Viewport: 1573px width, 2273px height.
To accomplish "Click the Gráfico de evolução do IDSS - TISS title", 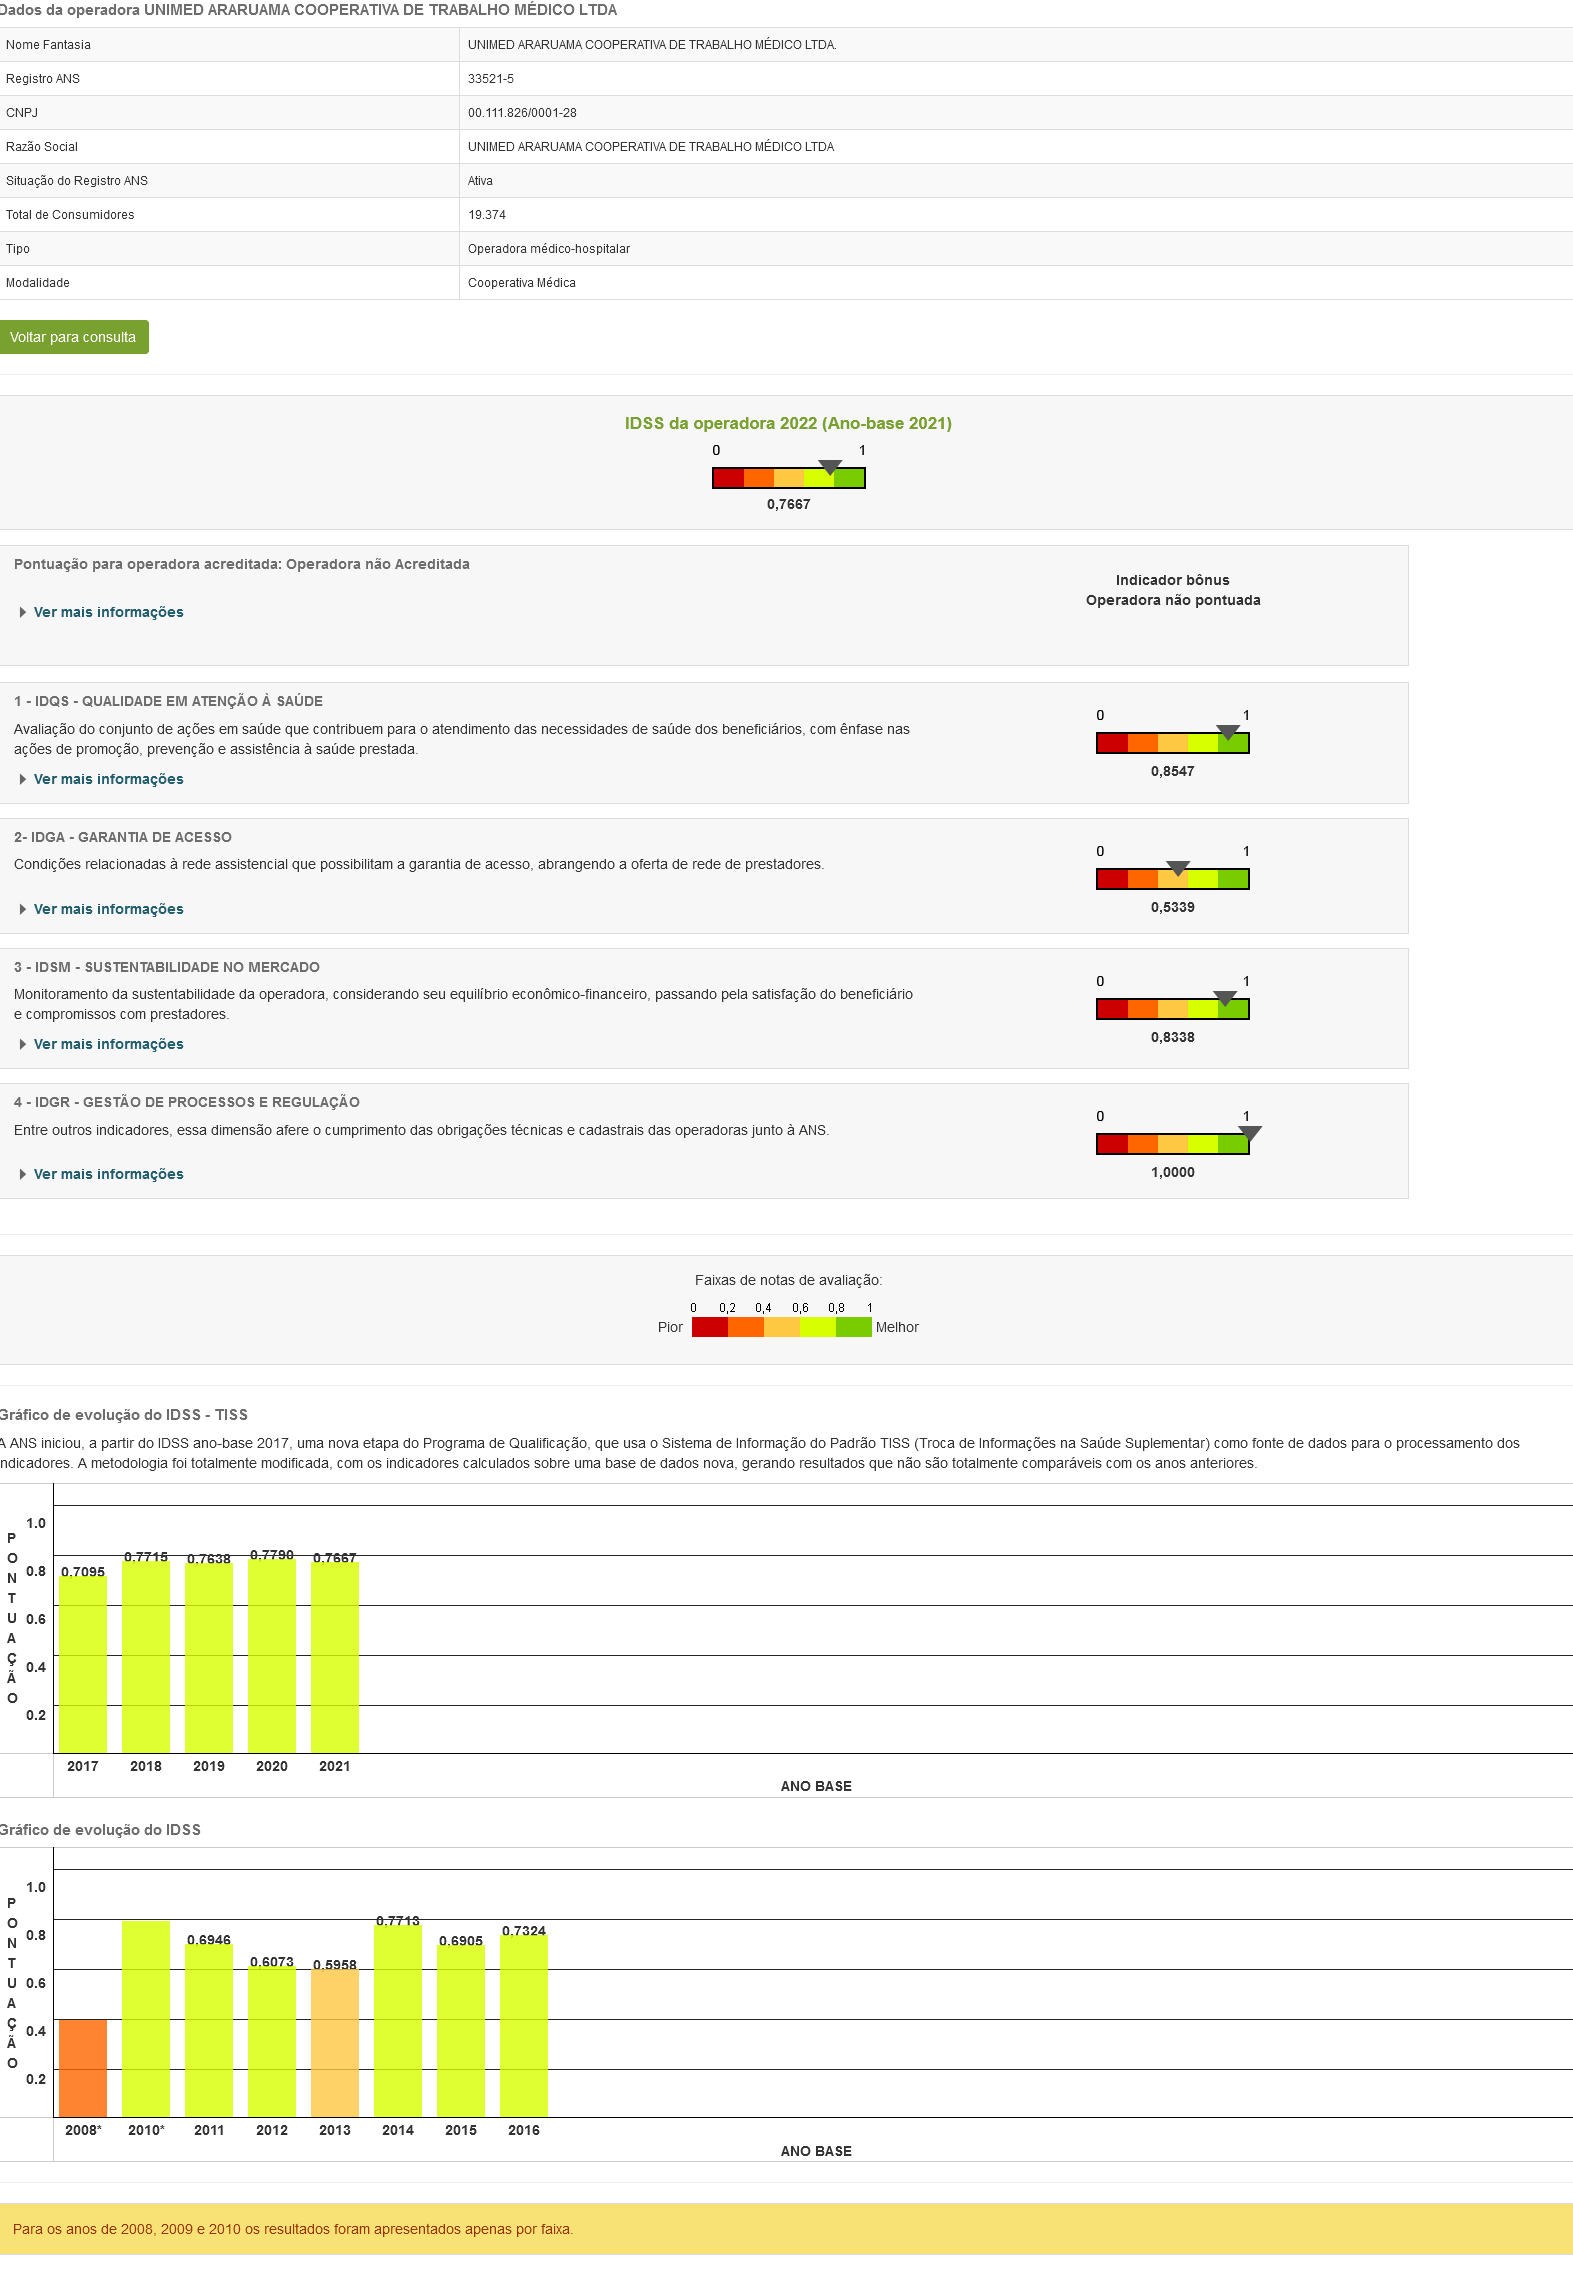I will [124, 1415].
